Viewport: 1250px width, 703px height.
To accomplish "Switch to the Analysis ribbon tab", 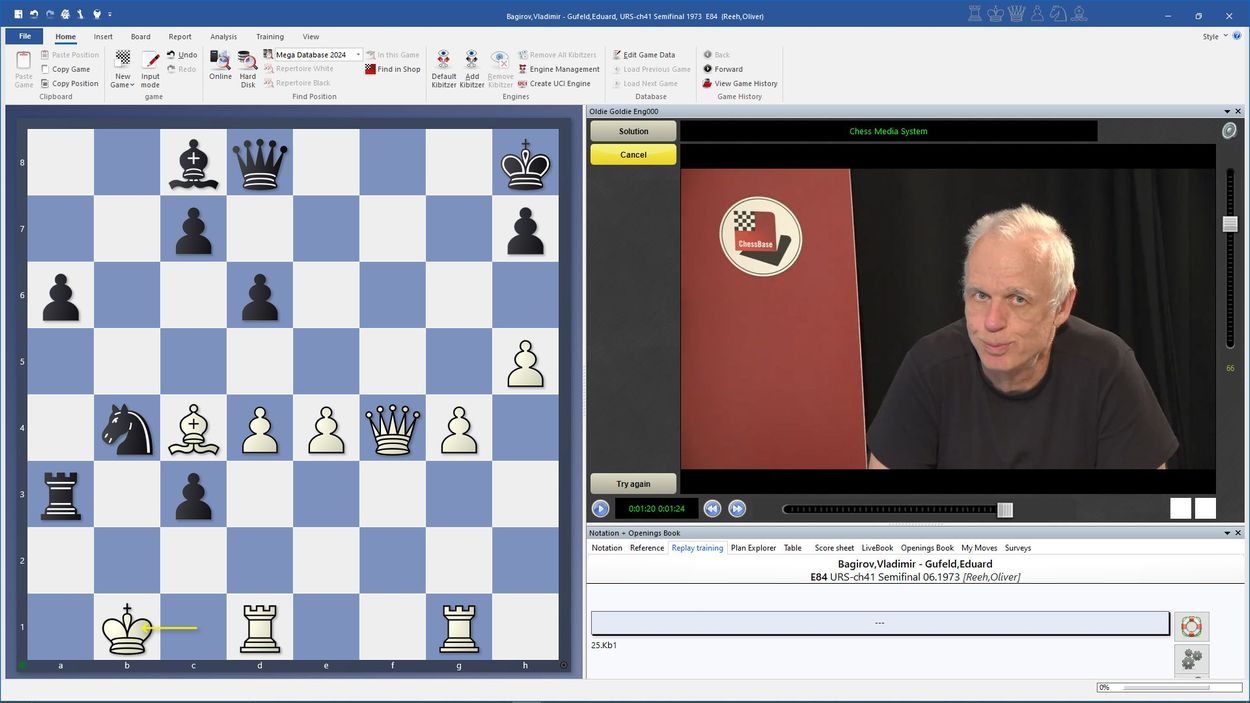I will coord(224,37).
